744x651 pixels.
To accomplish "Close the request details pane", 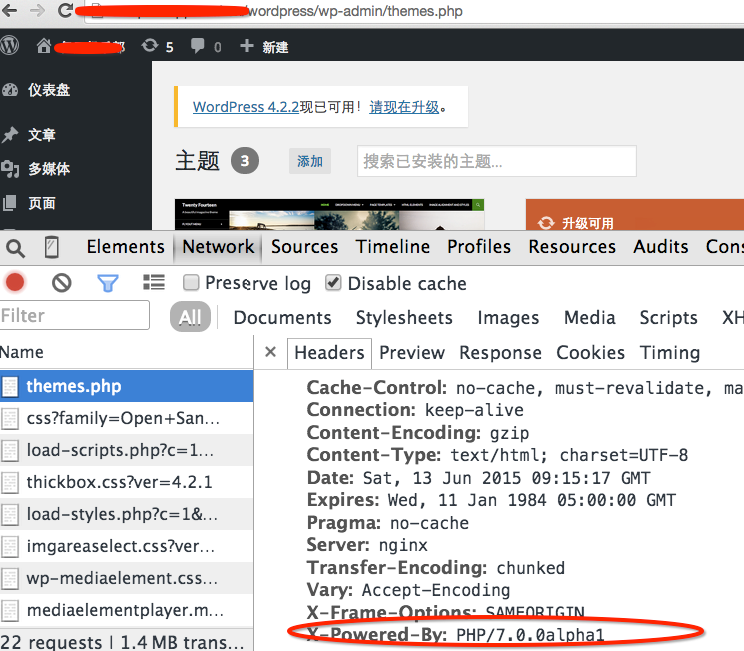I will [270, 353].
